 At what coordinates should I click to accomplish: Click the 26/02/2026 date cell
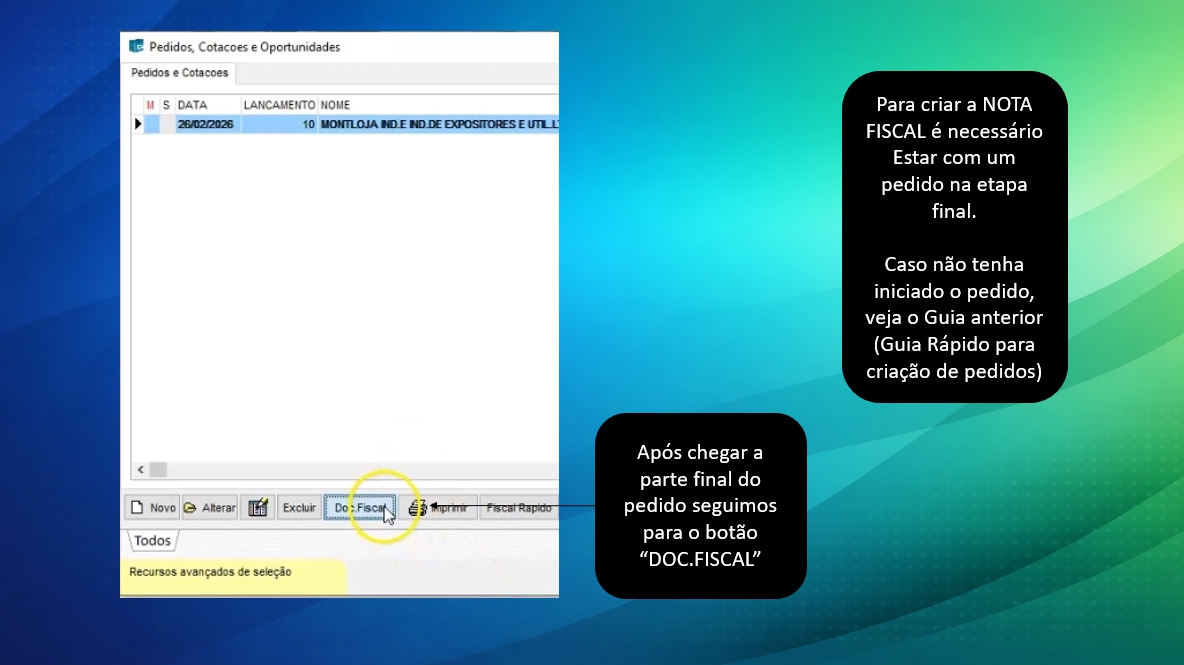(207, 125)
